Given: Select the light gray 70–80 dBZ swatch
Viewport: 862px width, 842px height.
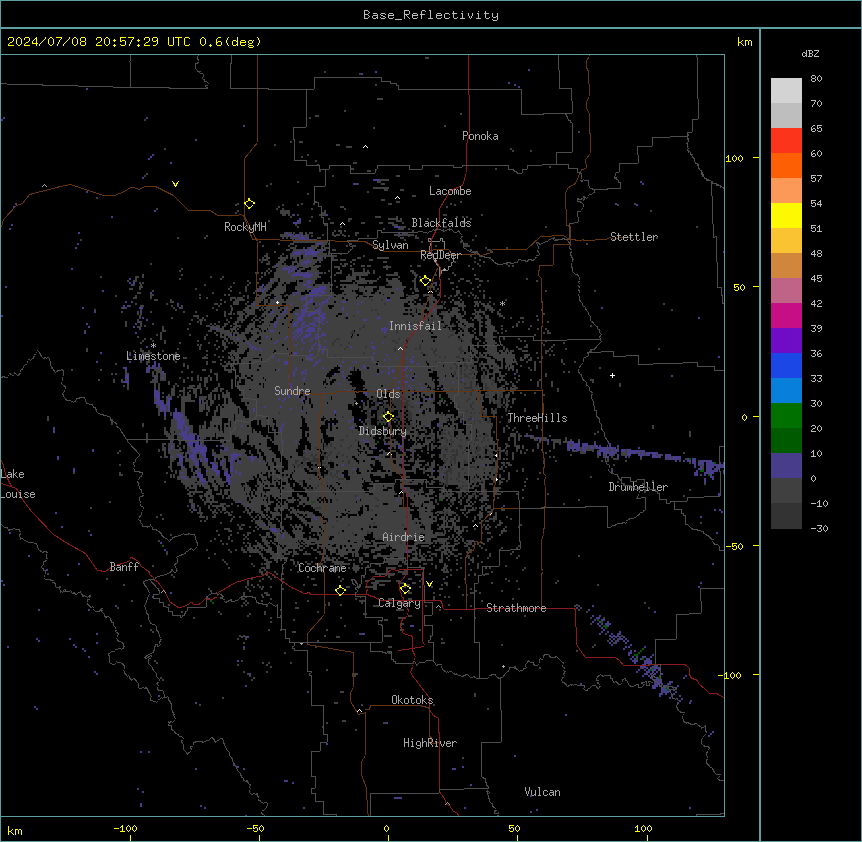Looking at the screenshot, I should coord(786,90).
